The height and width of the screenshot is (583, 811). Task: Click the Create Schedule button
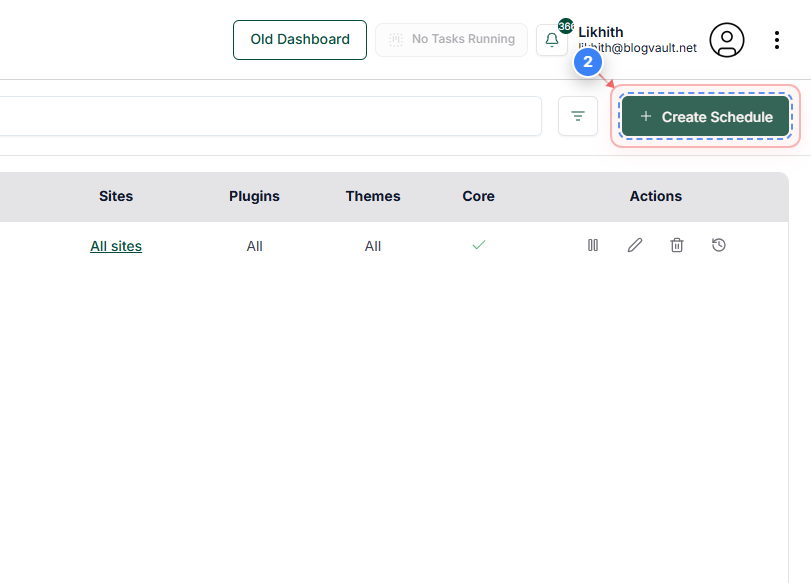pyautogui.click(x=705, y=116)
